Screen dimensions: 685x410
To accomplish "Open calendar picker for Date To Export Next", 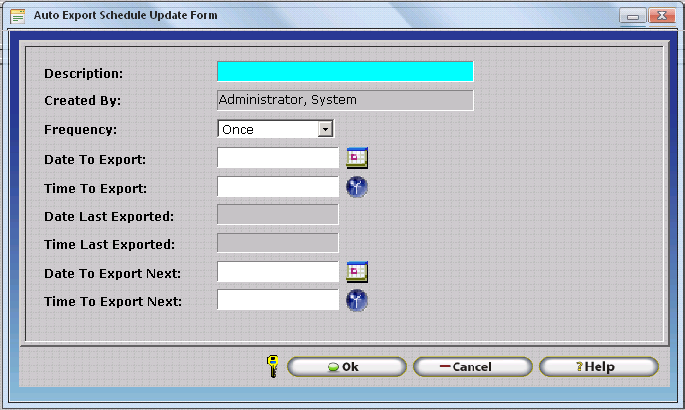I will (357, 272).
